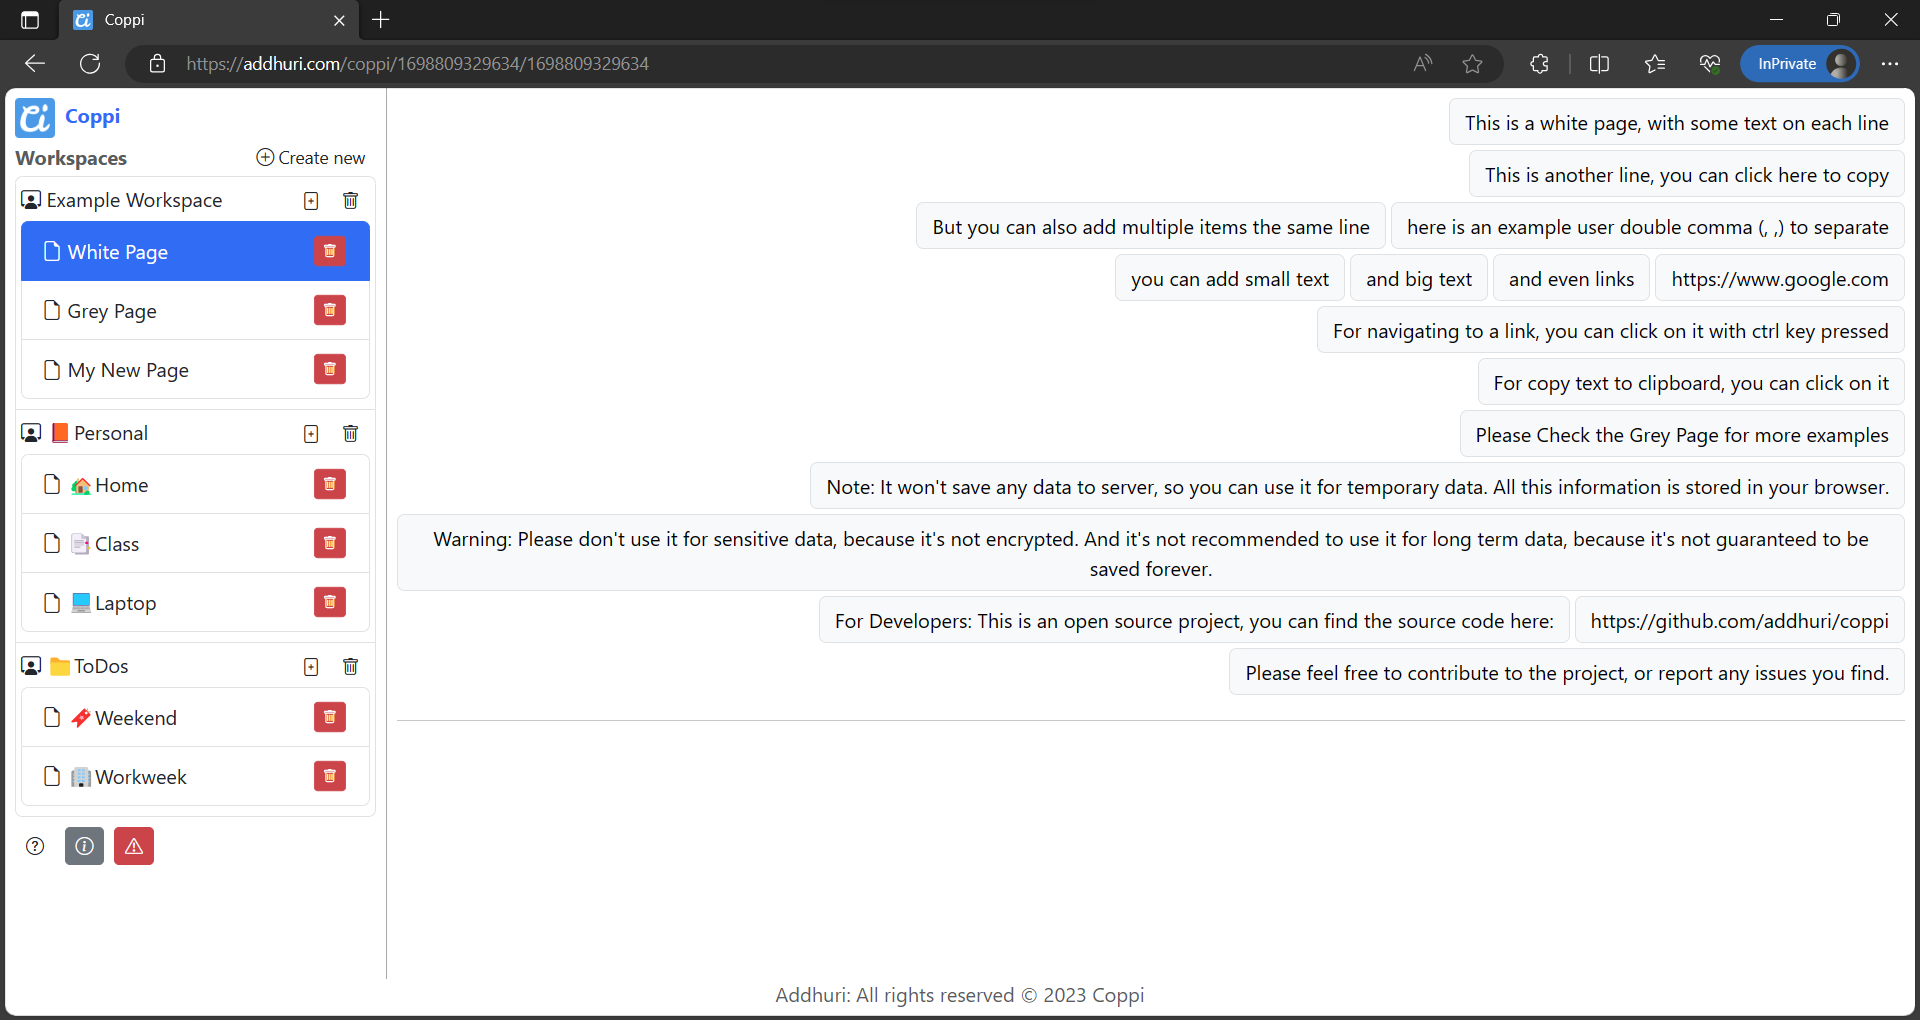Copy 'Please feel free to contribute' line
Image resolution: width=1920 pixels, height=1020 pixels.
pos(1567,673)
